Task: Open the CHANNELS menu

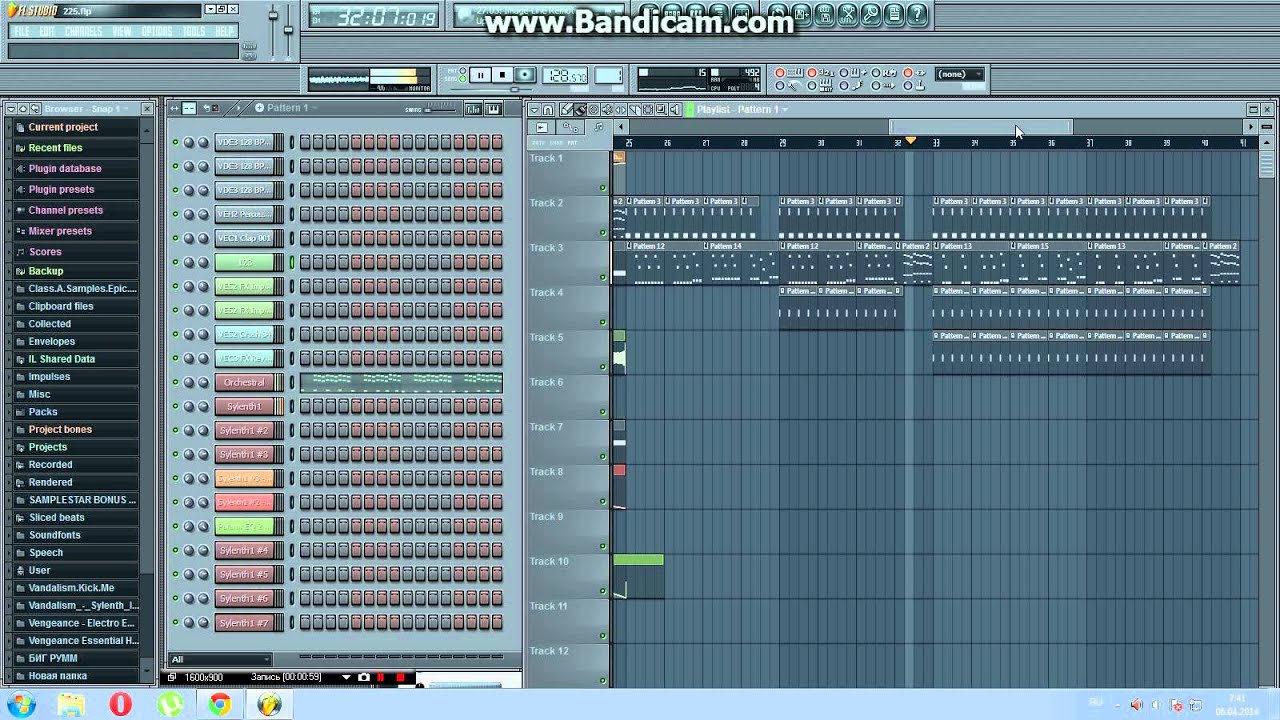Action: point(83,31)
